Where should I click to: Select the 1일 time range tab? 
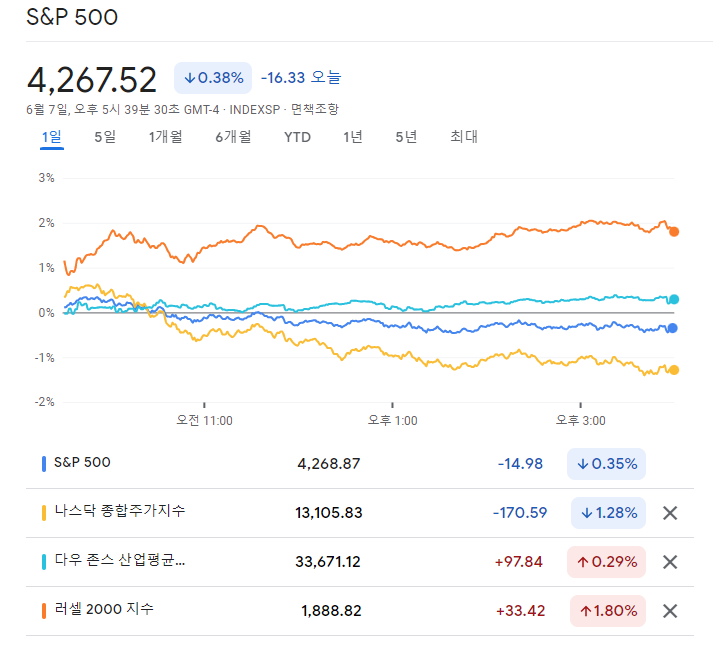point(52,137)
